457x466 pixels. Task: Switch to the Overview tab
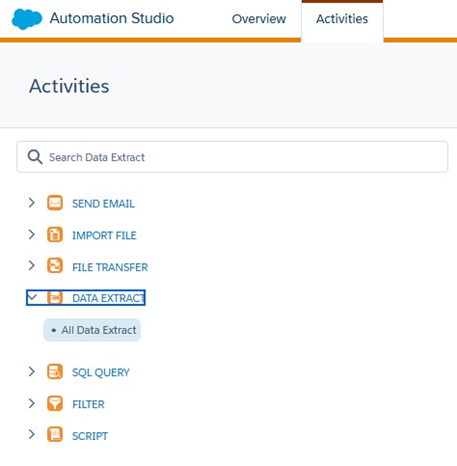[x=259, y=19]
